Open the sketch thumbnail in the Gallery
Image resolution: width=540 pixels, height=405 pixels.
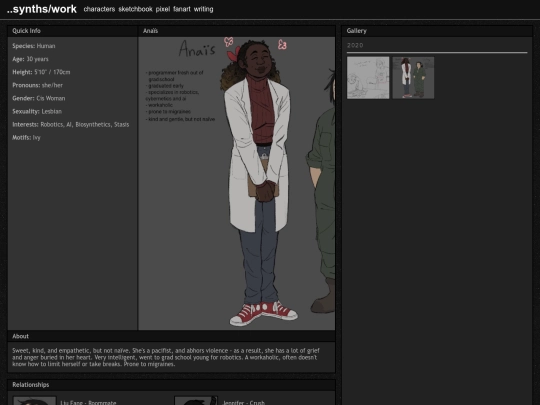tap(368, 78)
